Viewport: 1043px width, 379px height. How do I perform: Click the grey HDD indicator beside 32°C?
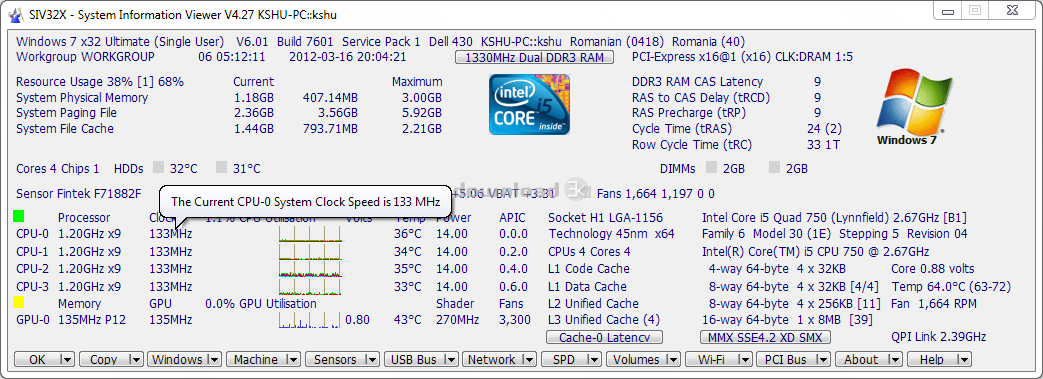158,168
